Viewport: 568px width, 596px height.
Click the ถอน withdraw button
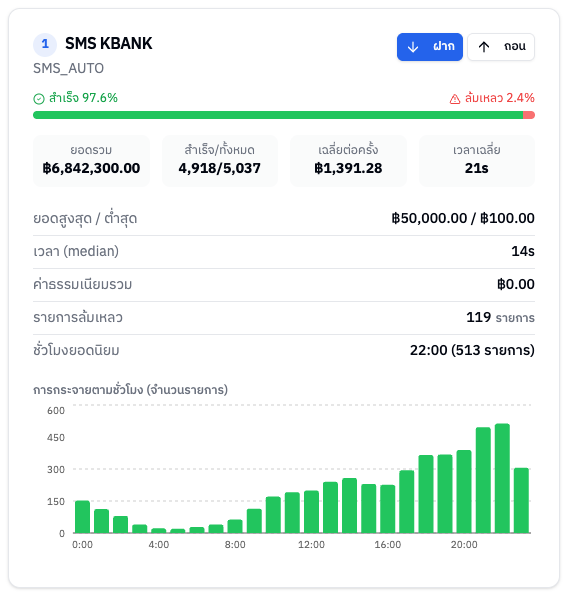tap(501, 47)
